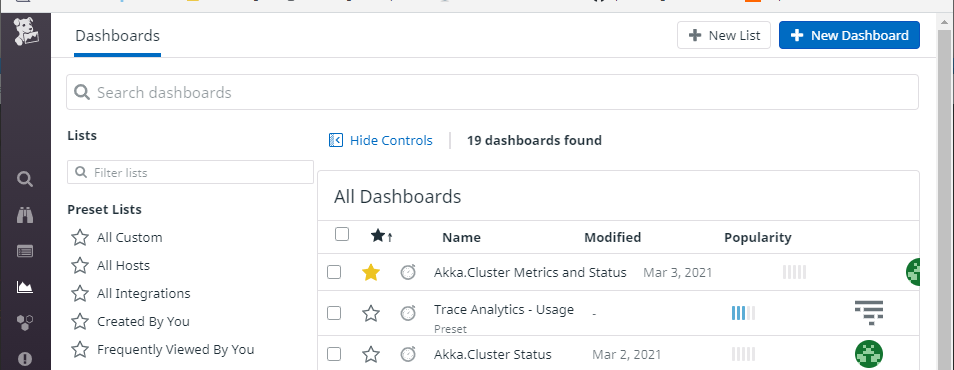Tick the select-all checkbox in table header
Image resolution: width=954 pixels, height=370 pixels.
tap(342, 234)
